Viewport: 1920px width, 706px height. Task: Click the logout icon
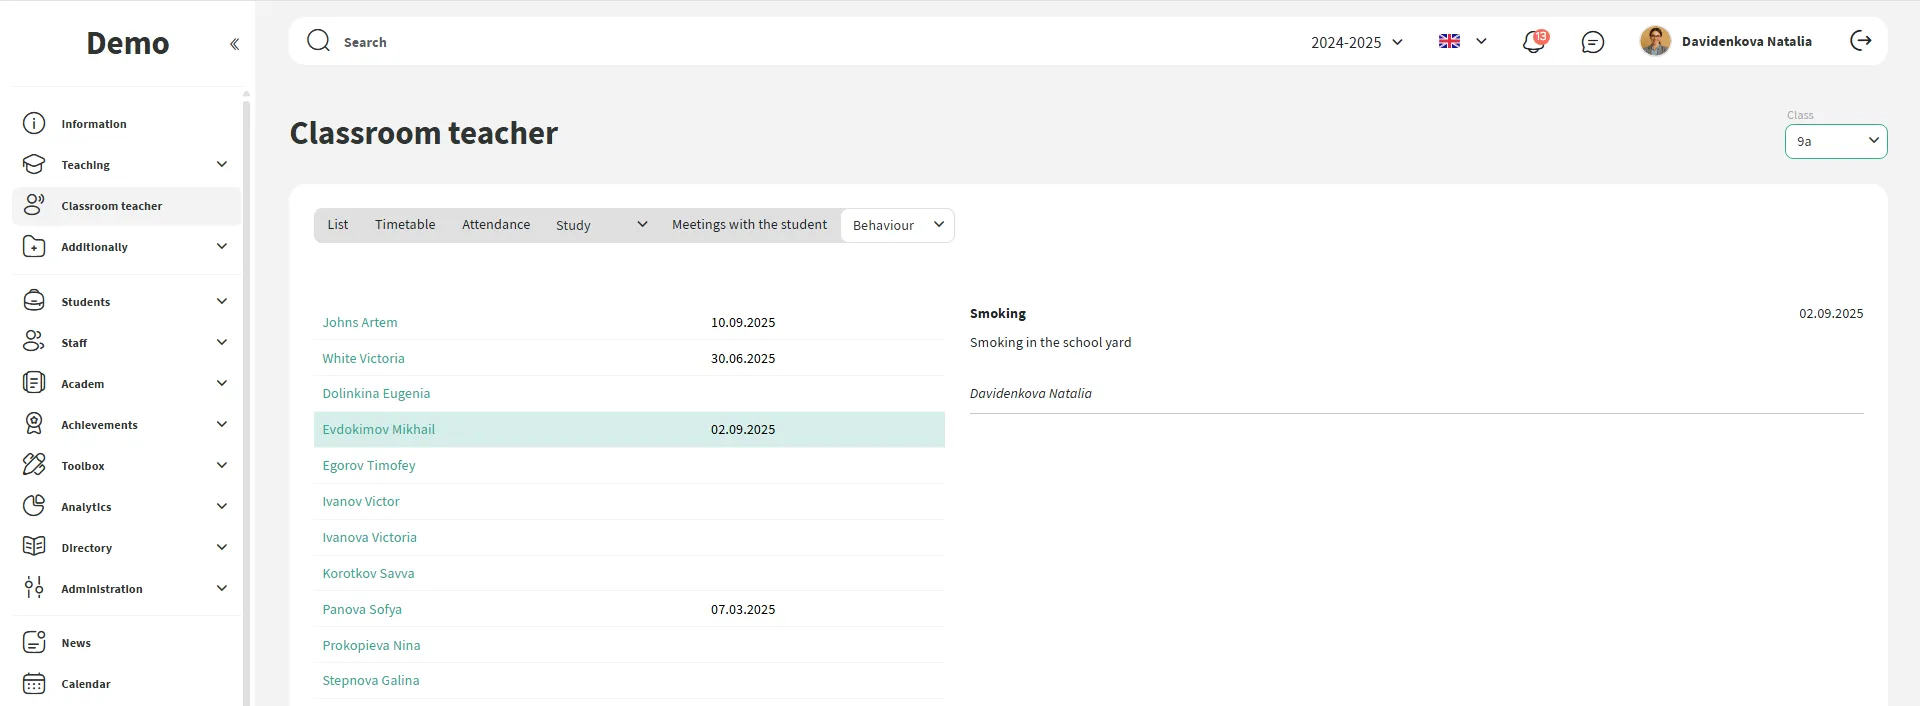(1860, 41)
